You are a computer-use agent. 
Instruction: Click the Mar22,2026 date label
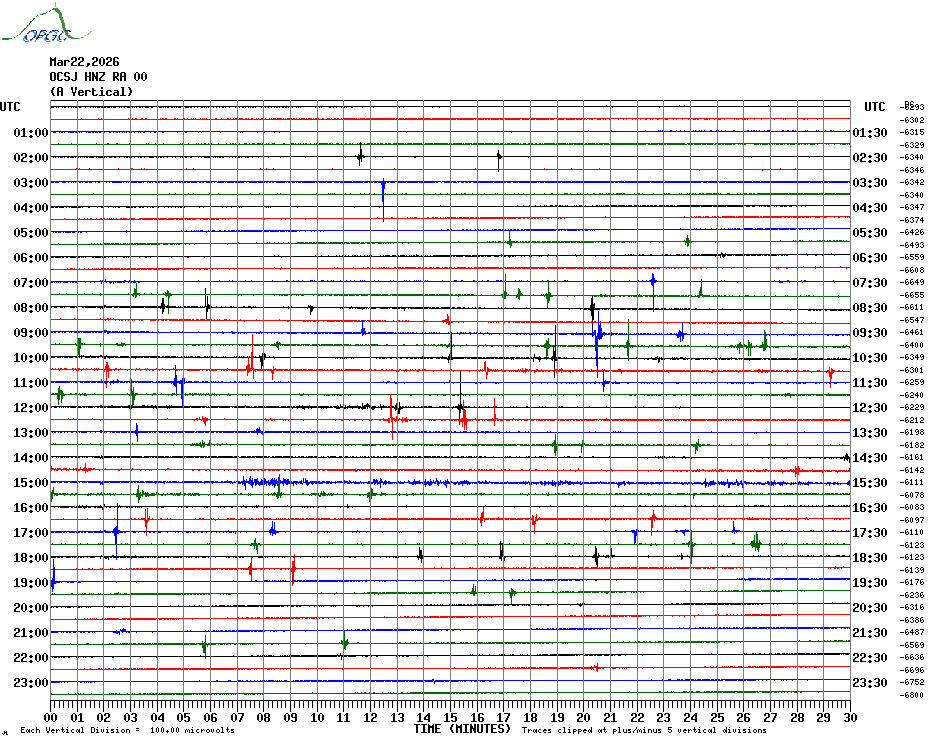pyautogui.click(x=84, y=61)
